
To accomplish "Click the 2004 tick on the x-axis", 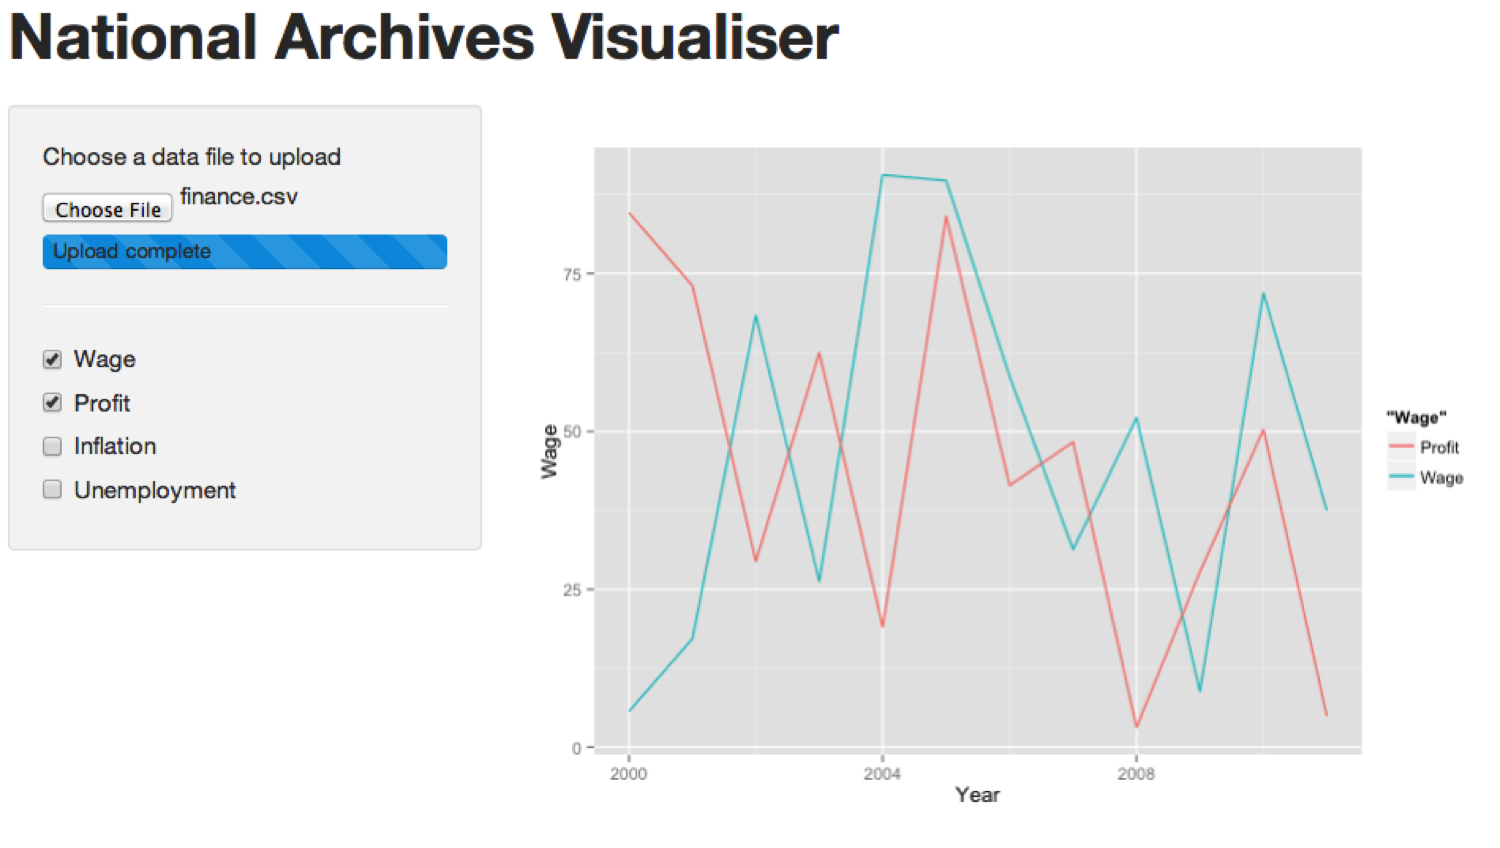I will click(x=882, y=773).
